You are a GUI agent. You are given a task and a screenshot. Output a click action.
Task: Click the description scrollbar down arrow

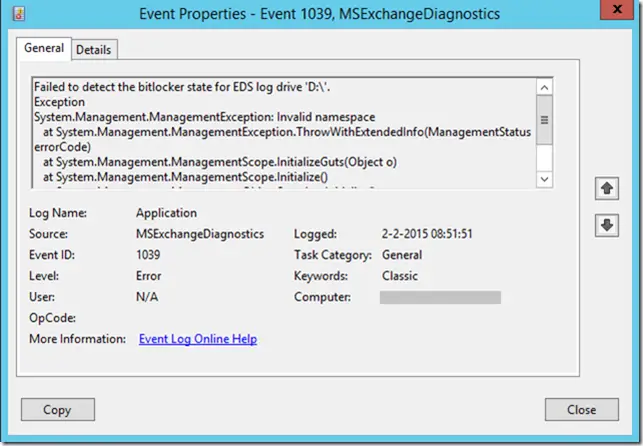(544, 179)
